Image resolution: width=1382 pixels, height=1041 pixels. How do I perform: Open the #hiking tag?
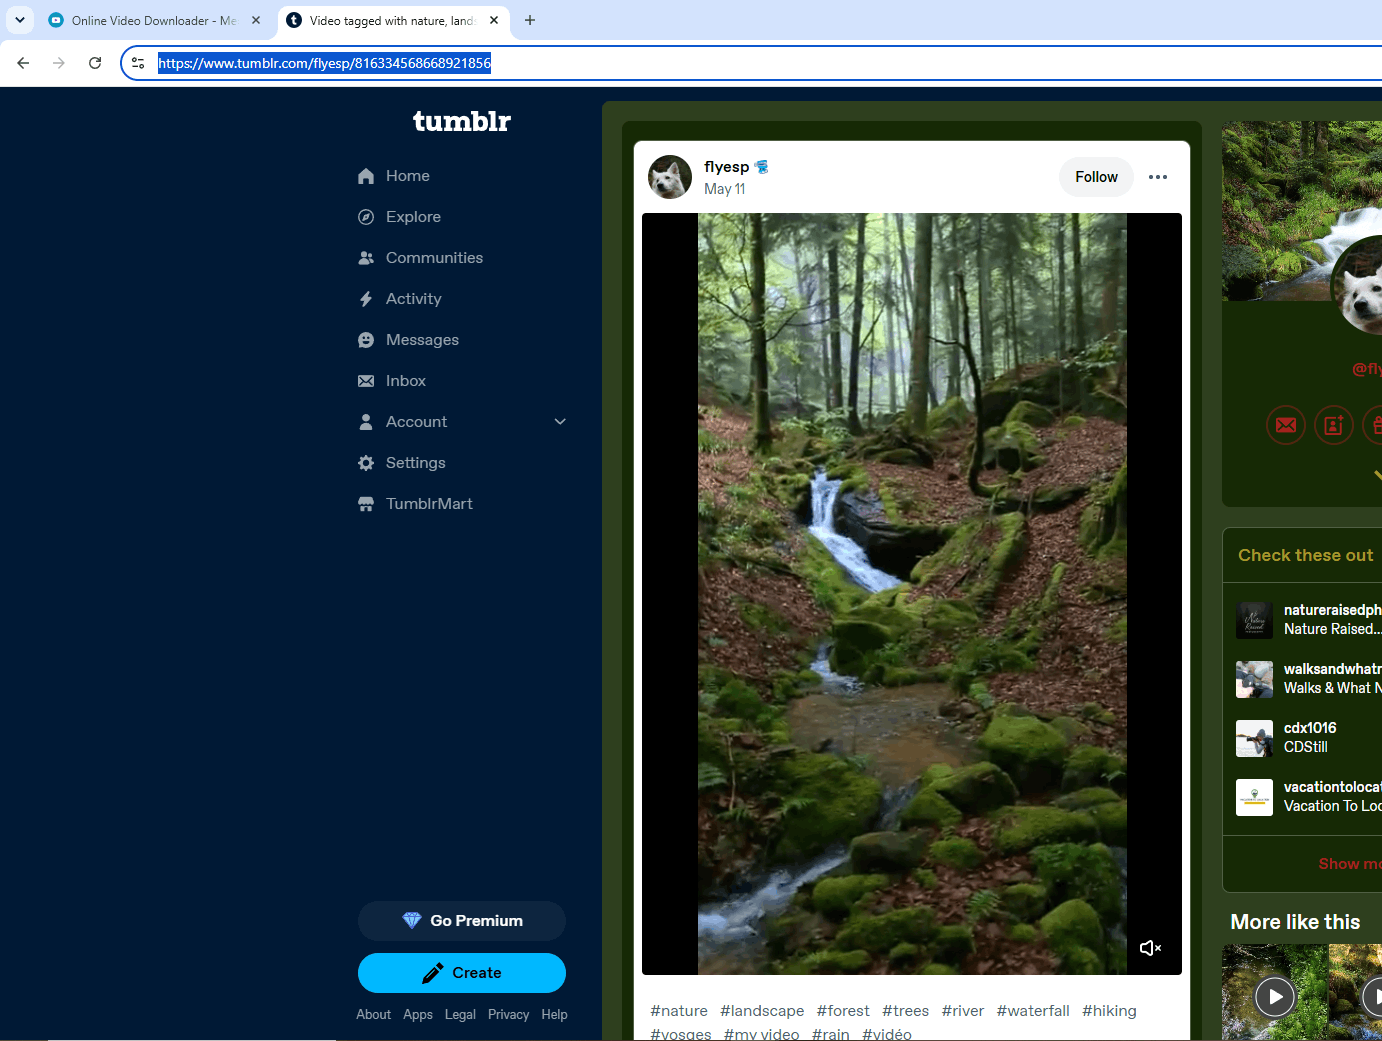click(1109, 1011)
